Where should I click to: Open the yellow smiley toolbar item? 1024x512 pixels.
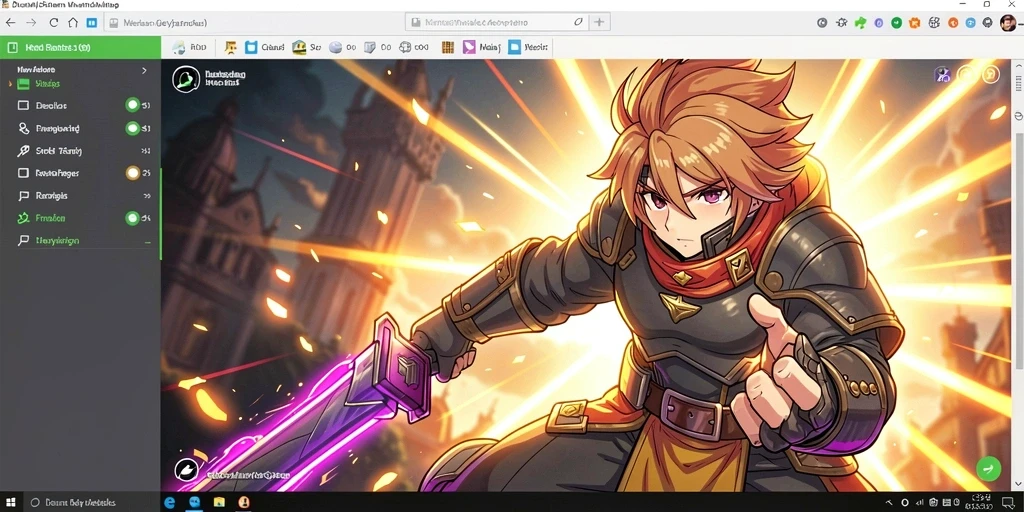coord(307,47)
